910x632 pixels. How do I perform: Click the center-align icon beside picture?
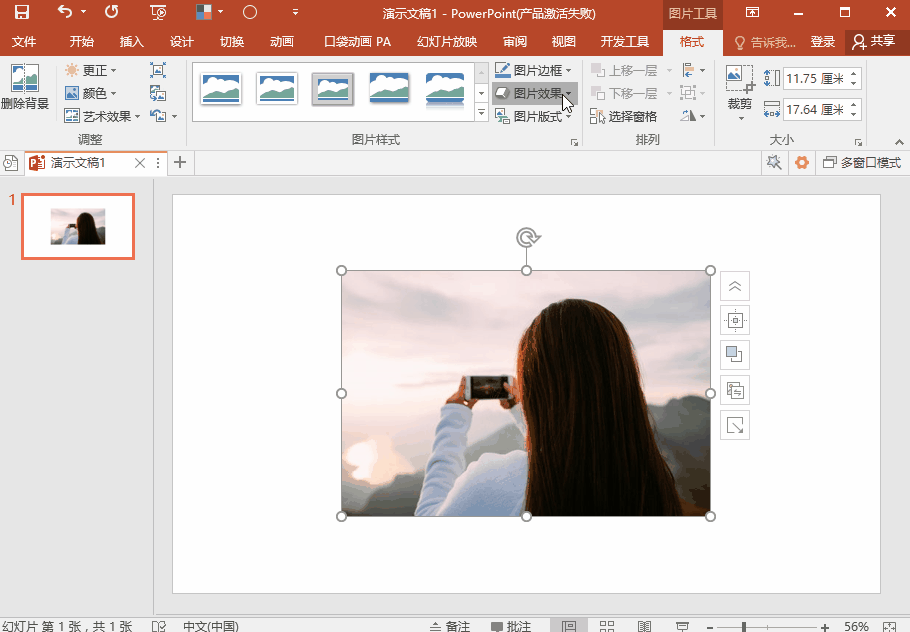coord(735,320)
